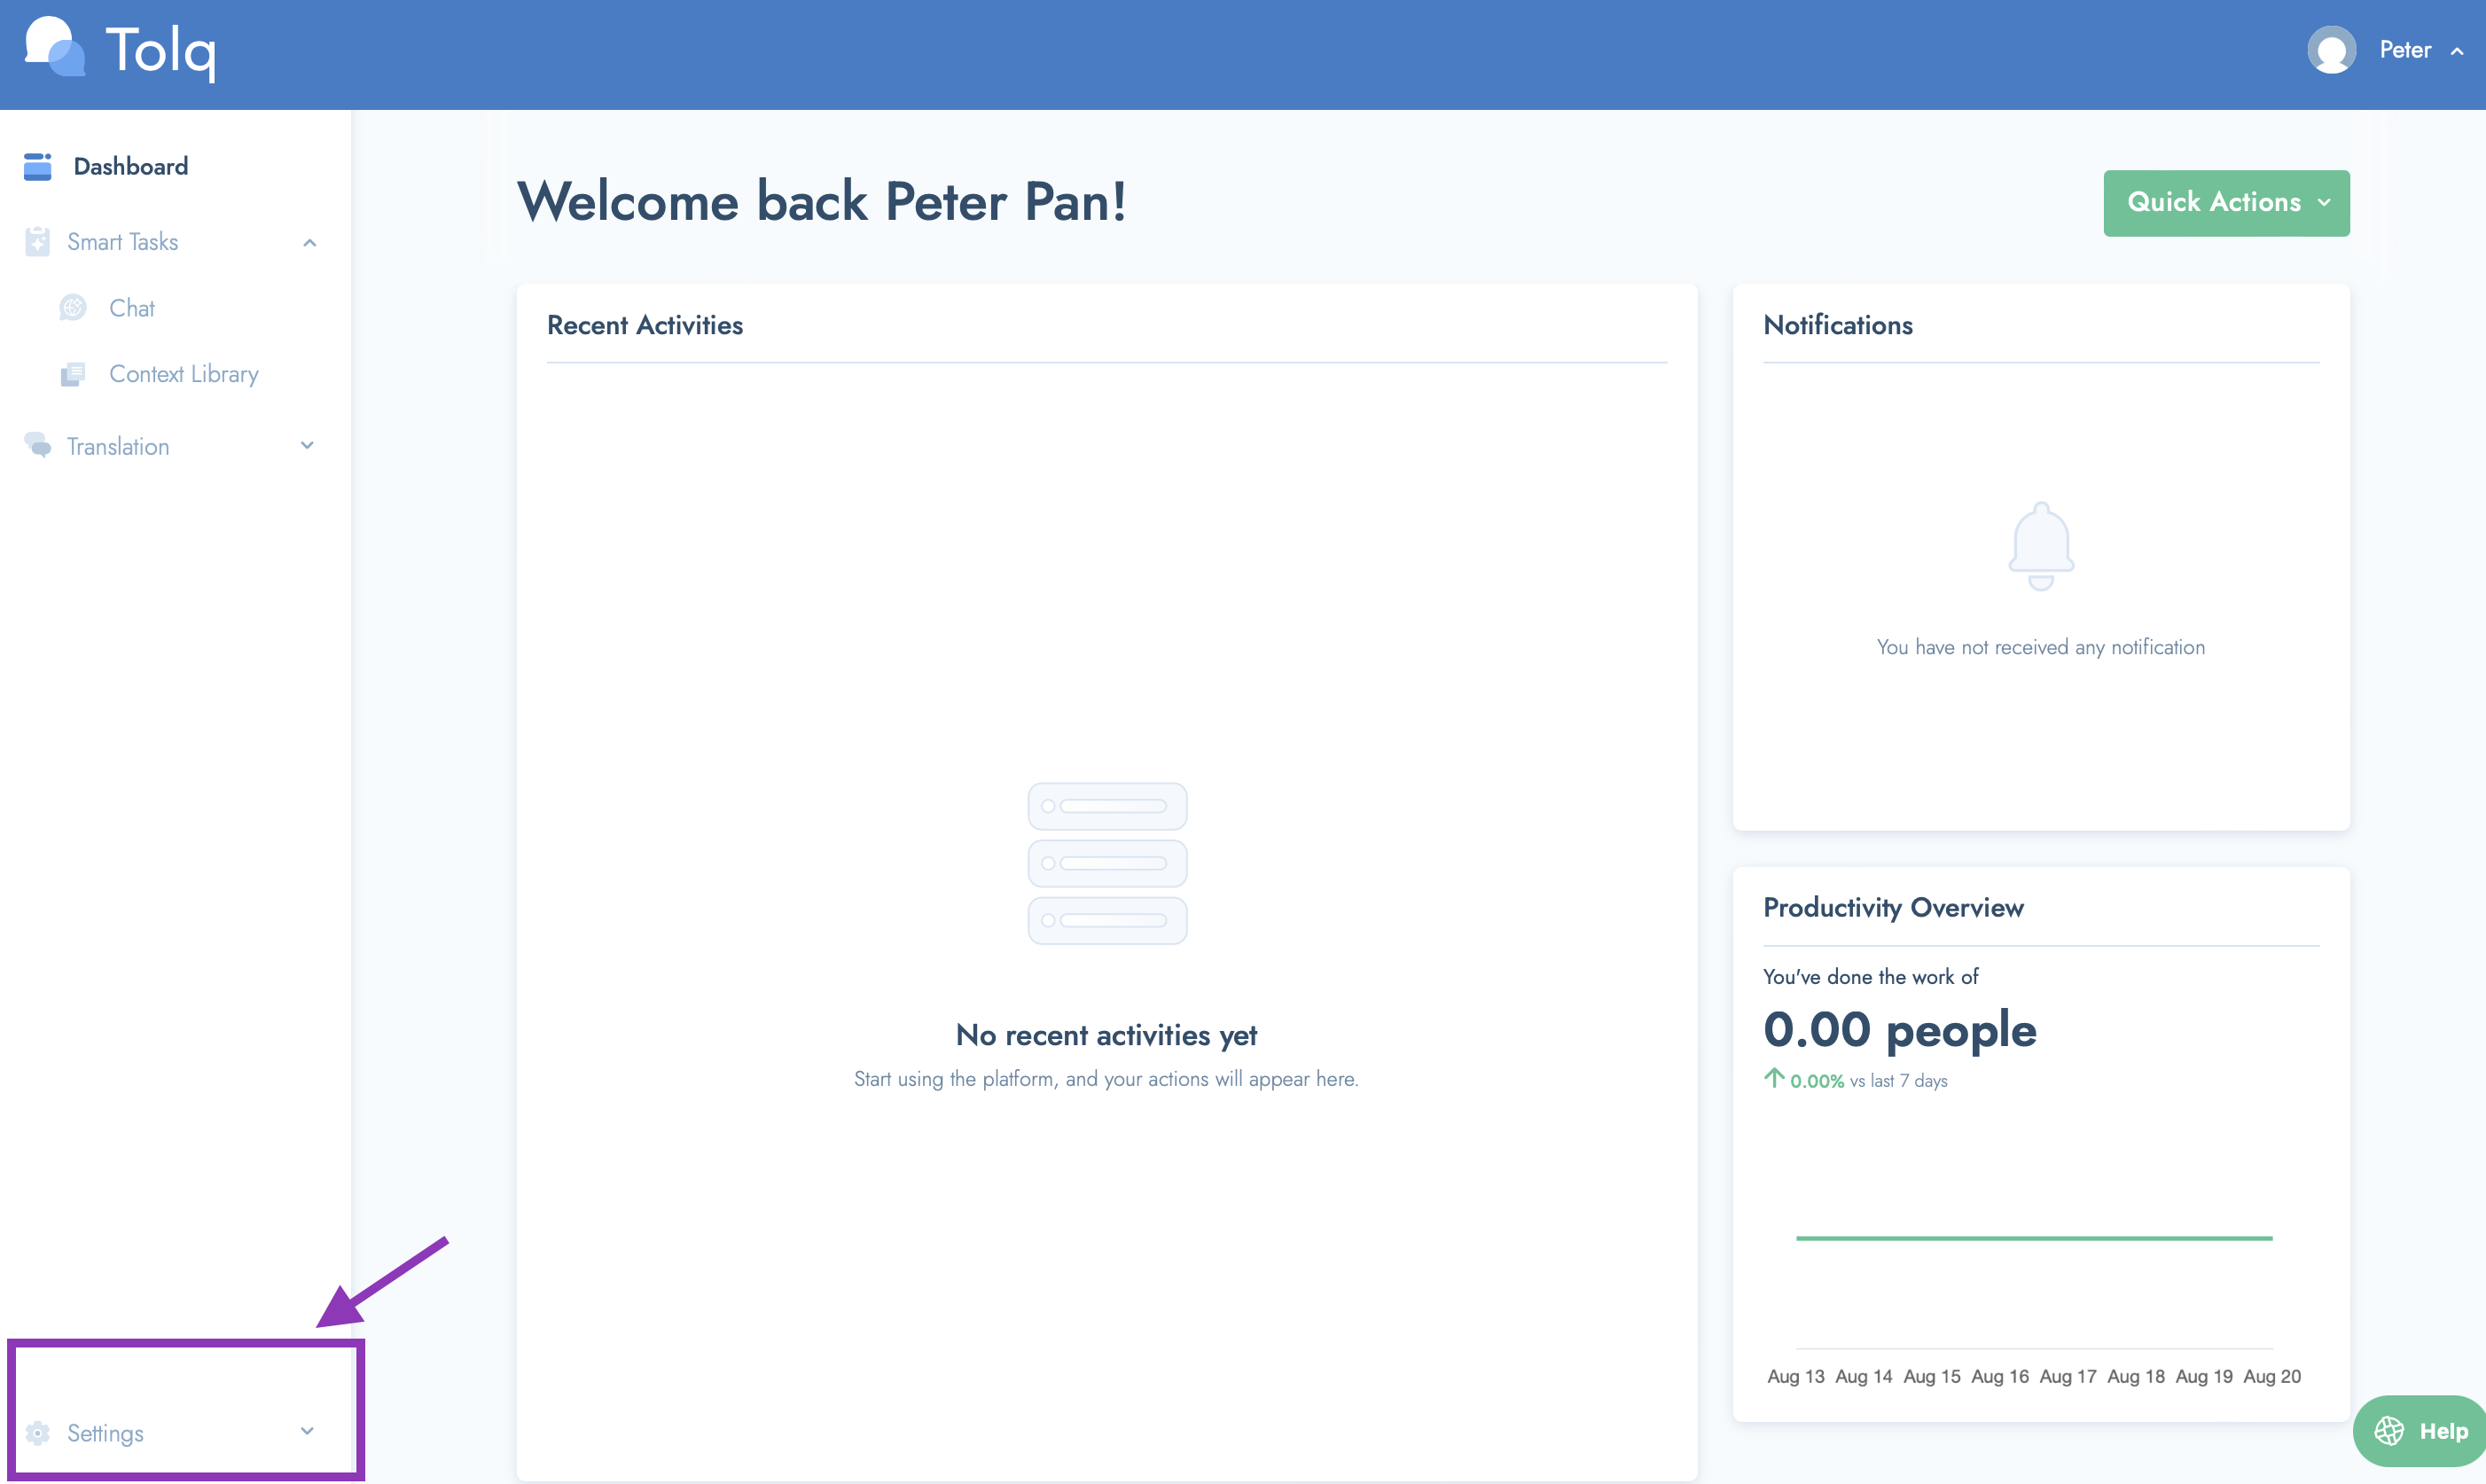Click "You've done the work of" text
This screenshot has width=2486, height=1484.
pos(1871,977)
